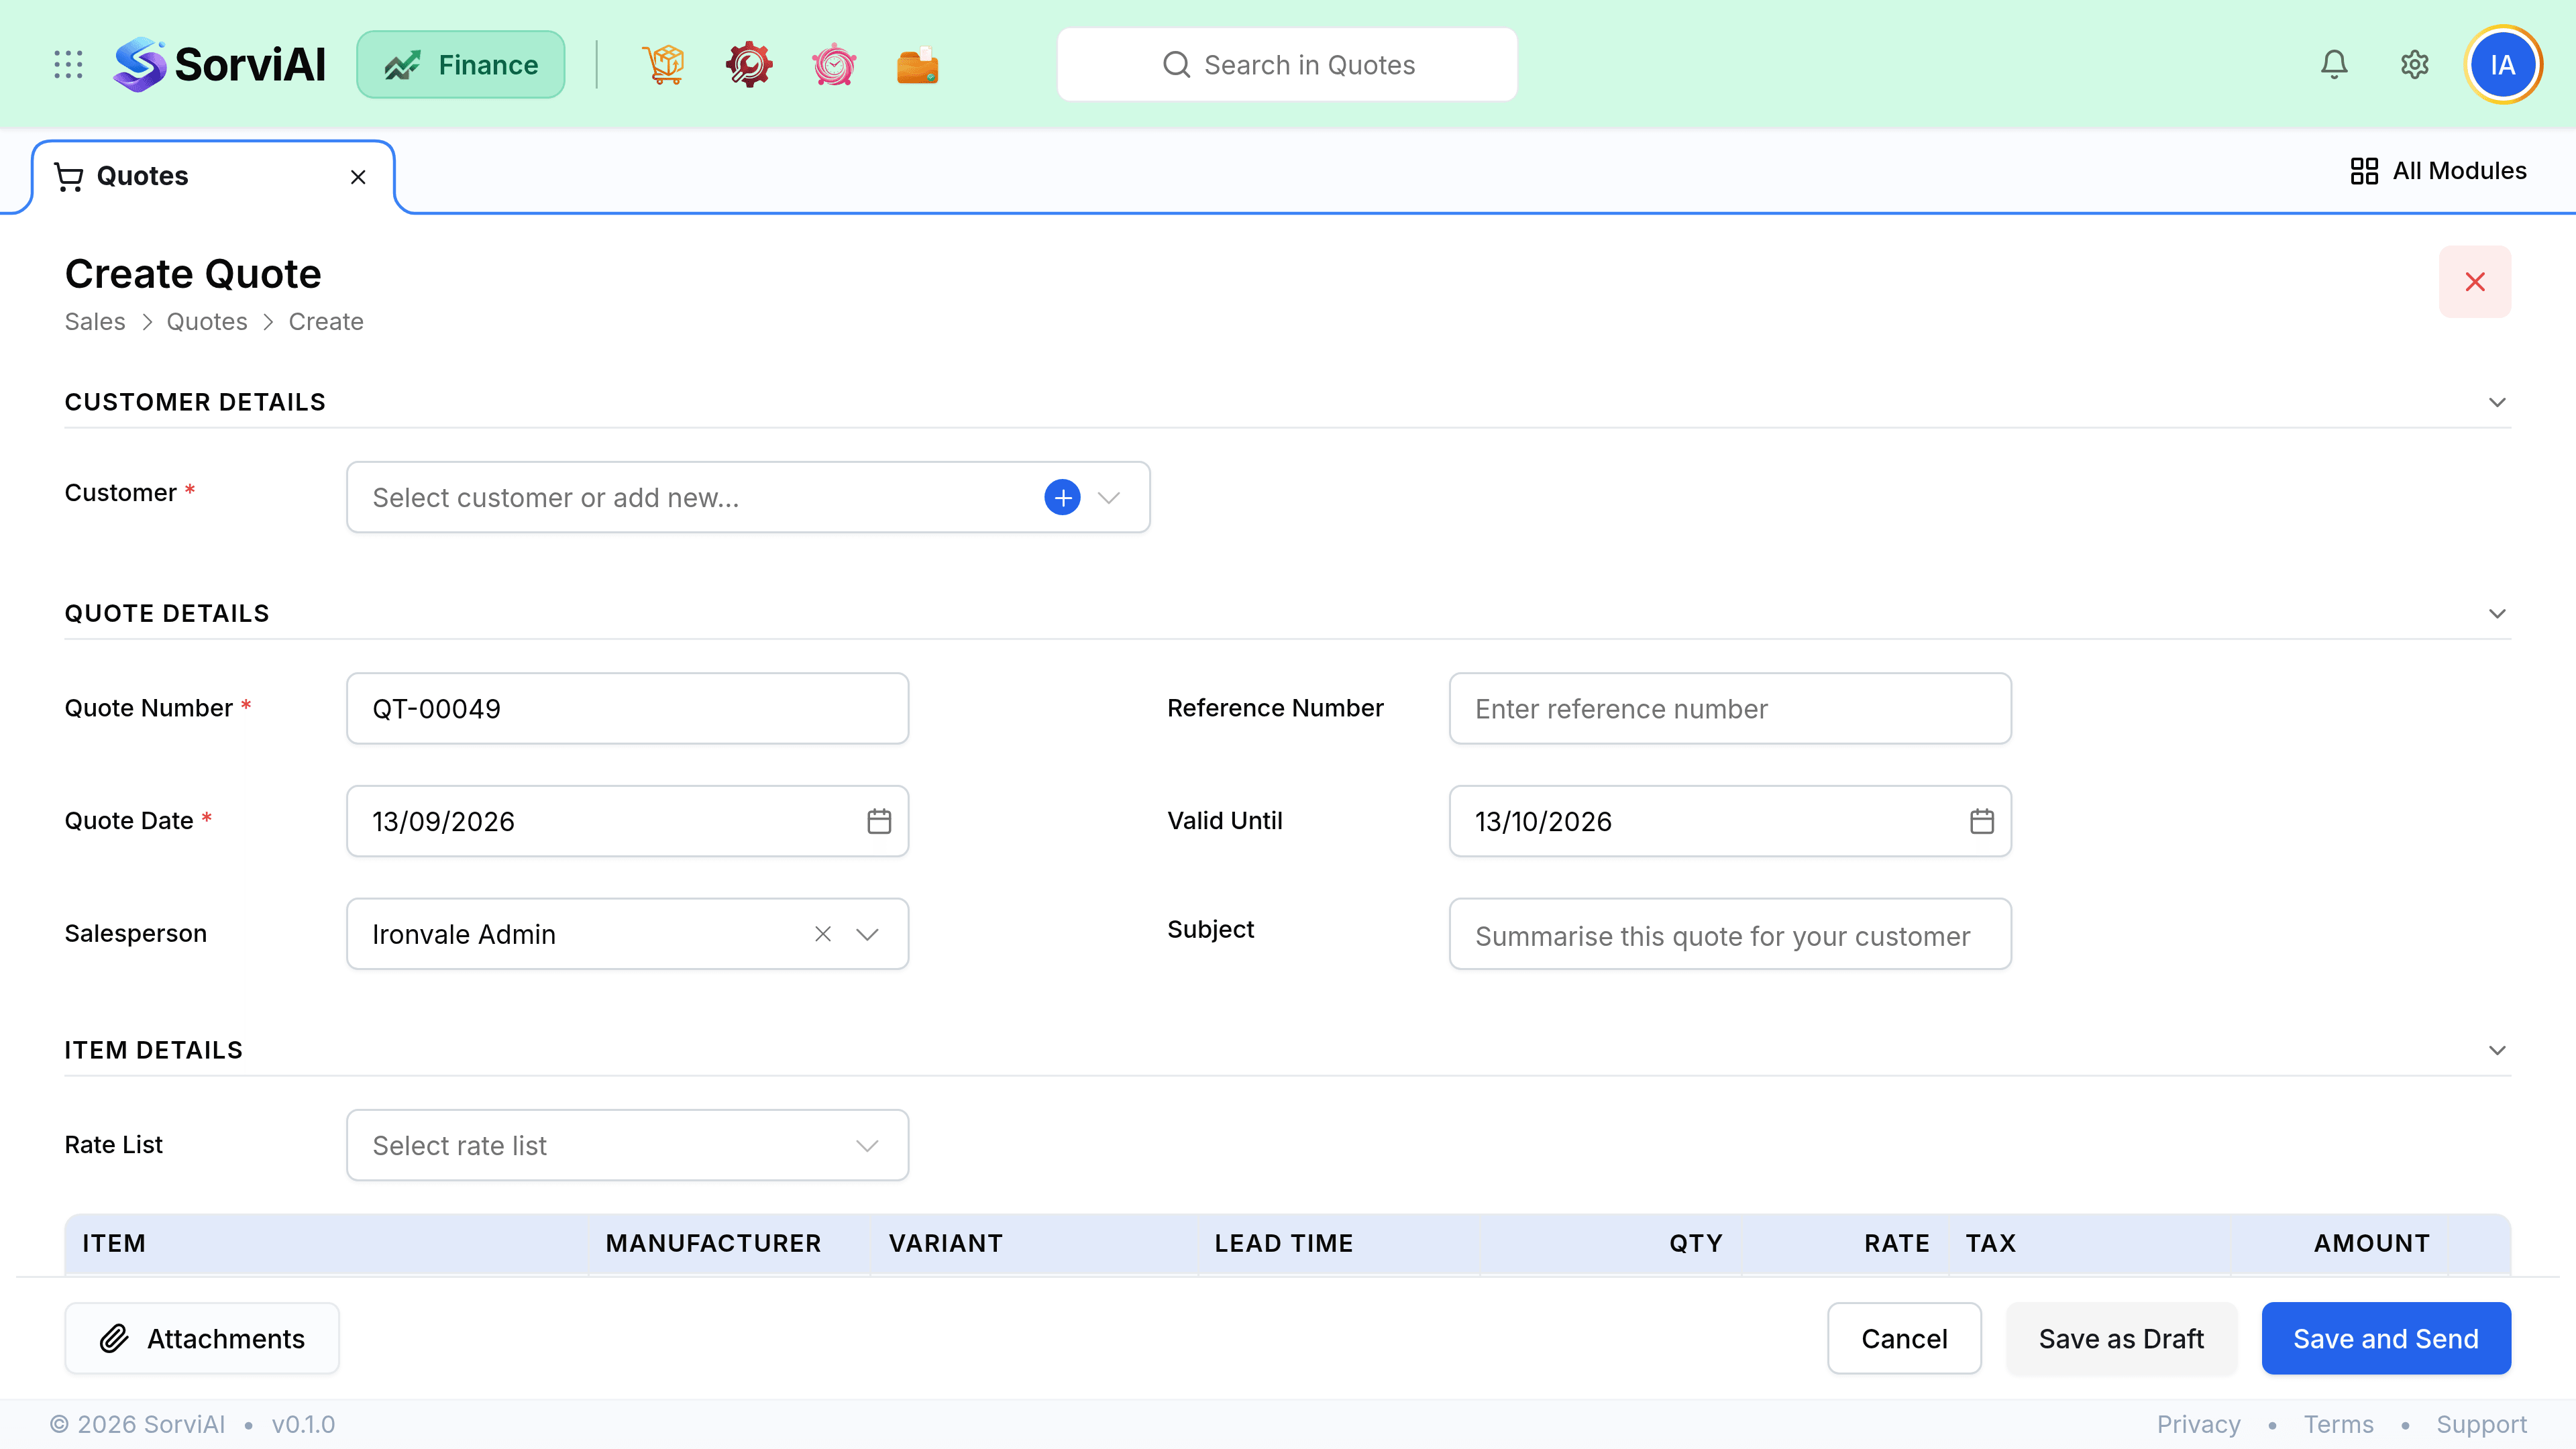Click the SorviAI logo

point(219,65)
